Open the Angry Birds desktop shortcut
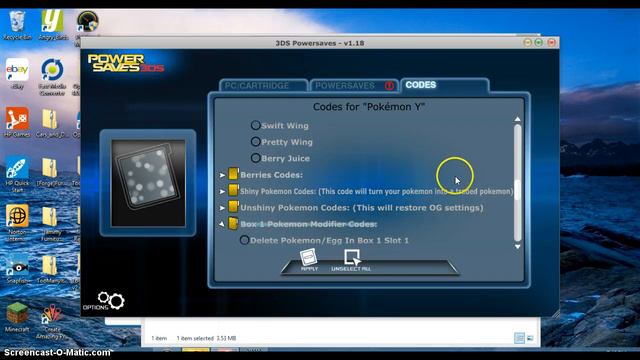The height and width of the screenshot is (360, 640). pyautogui.click(x=53, y=24)
